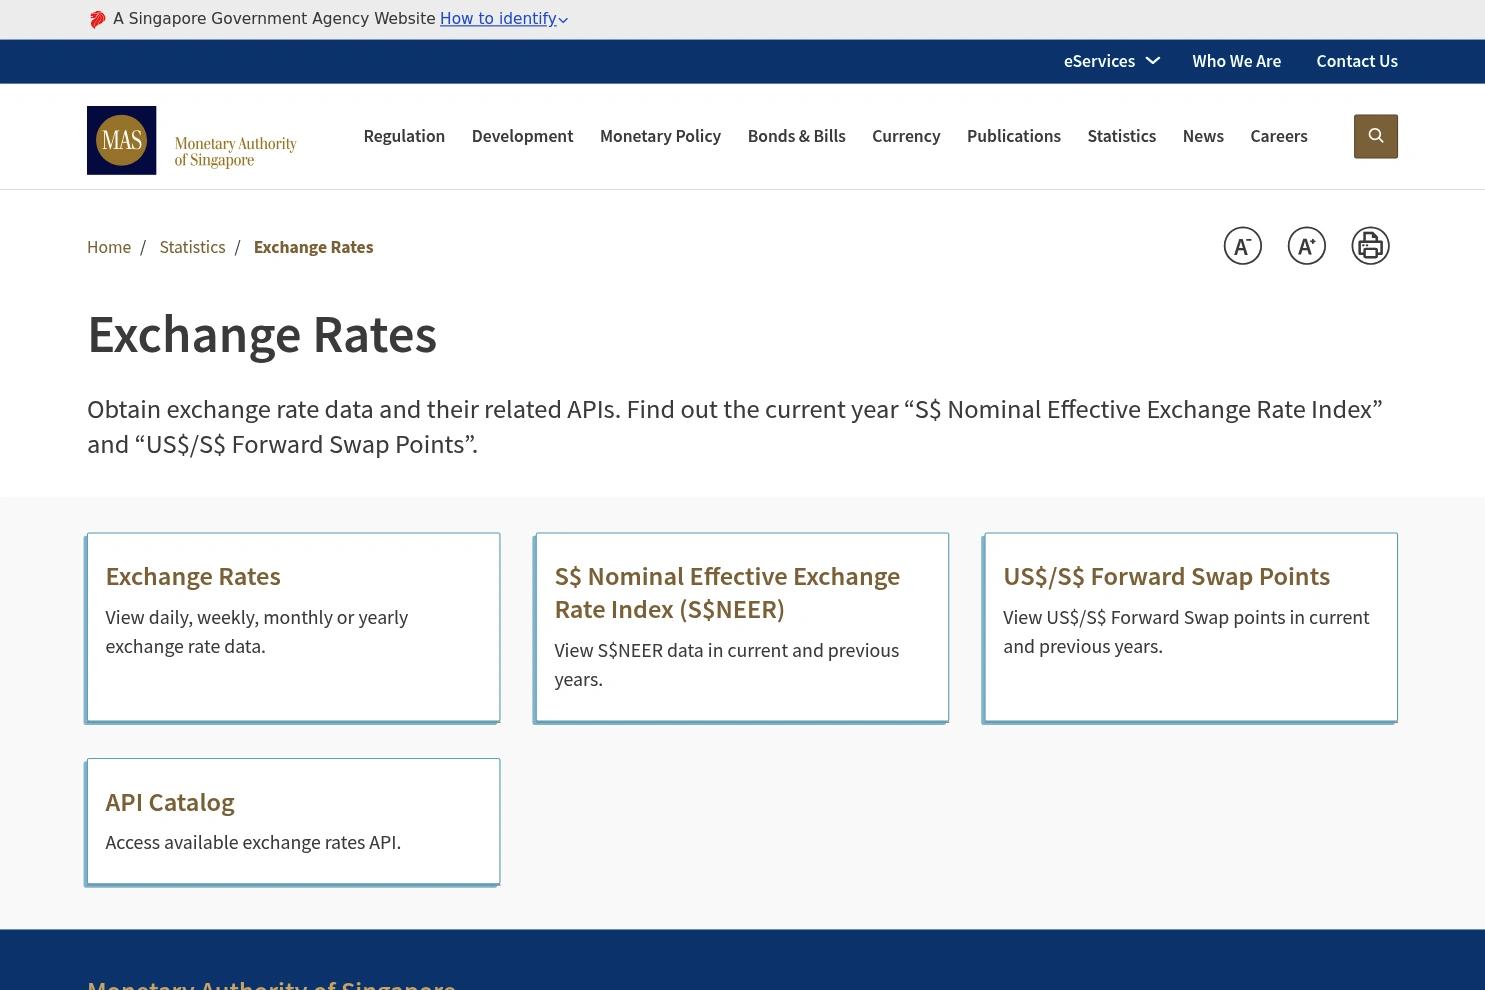The image size is (1485, 990).
Task: Go to the News section
Action: (1203, 136)
